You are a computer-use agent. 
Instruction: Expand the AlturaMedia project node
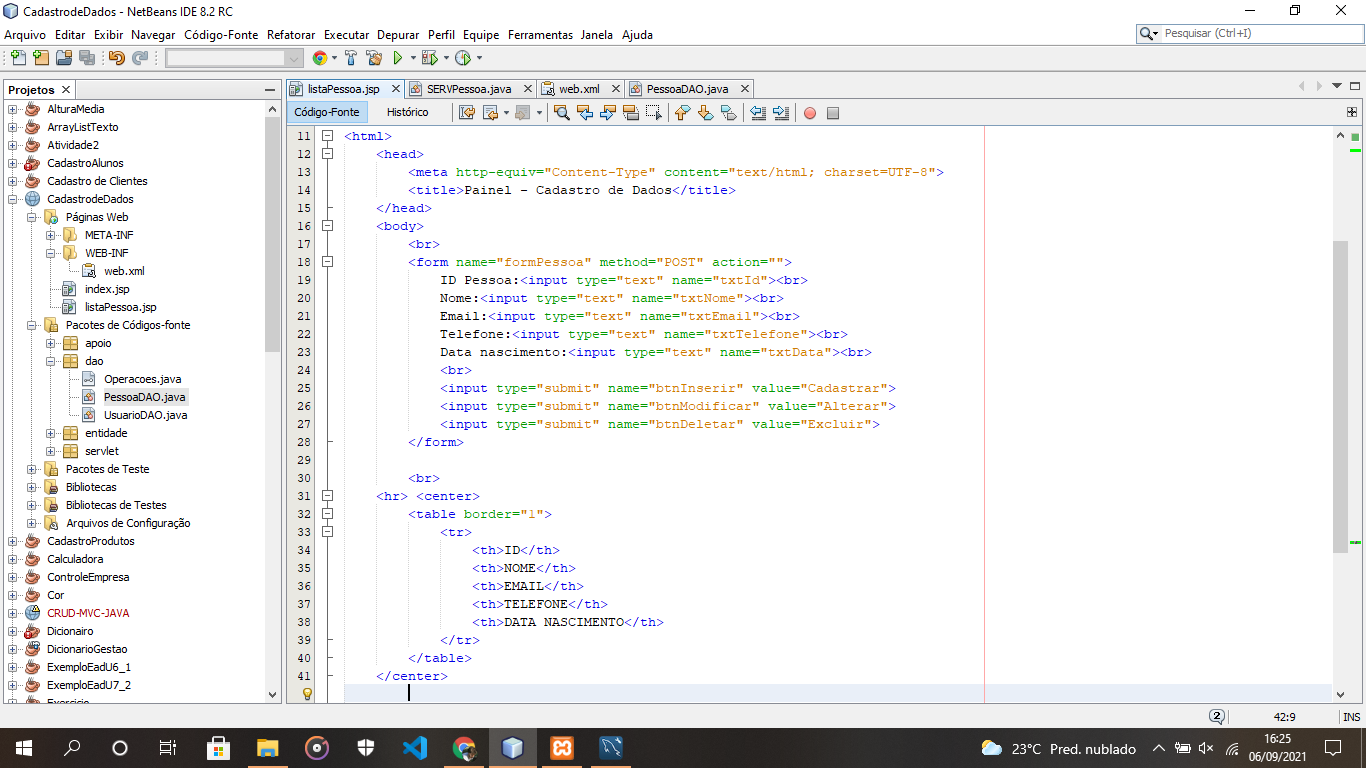(x=13, y=109)
